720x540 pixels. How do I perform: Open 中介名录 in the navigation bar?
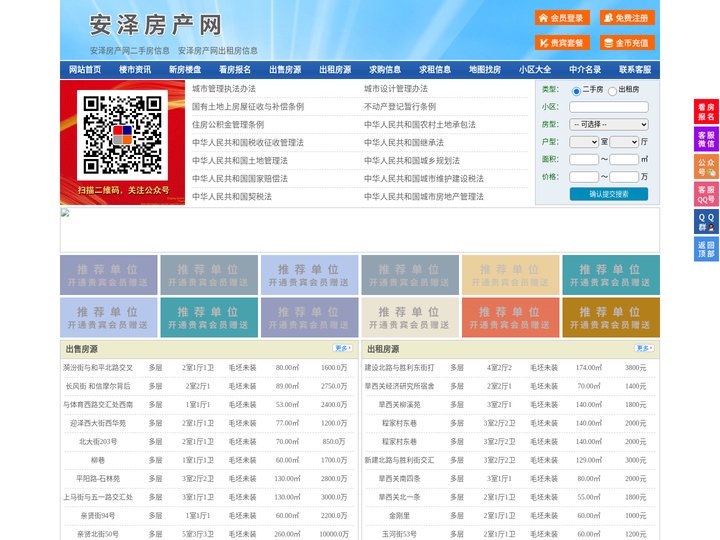[x=585, y=70]
